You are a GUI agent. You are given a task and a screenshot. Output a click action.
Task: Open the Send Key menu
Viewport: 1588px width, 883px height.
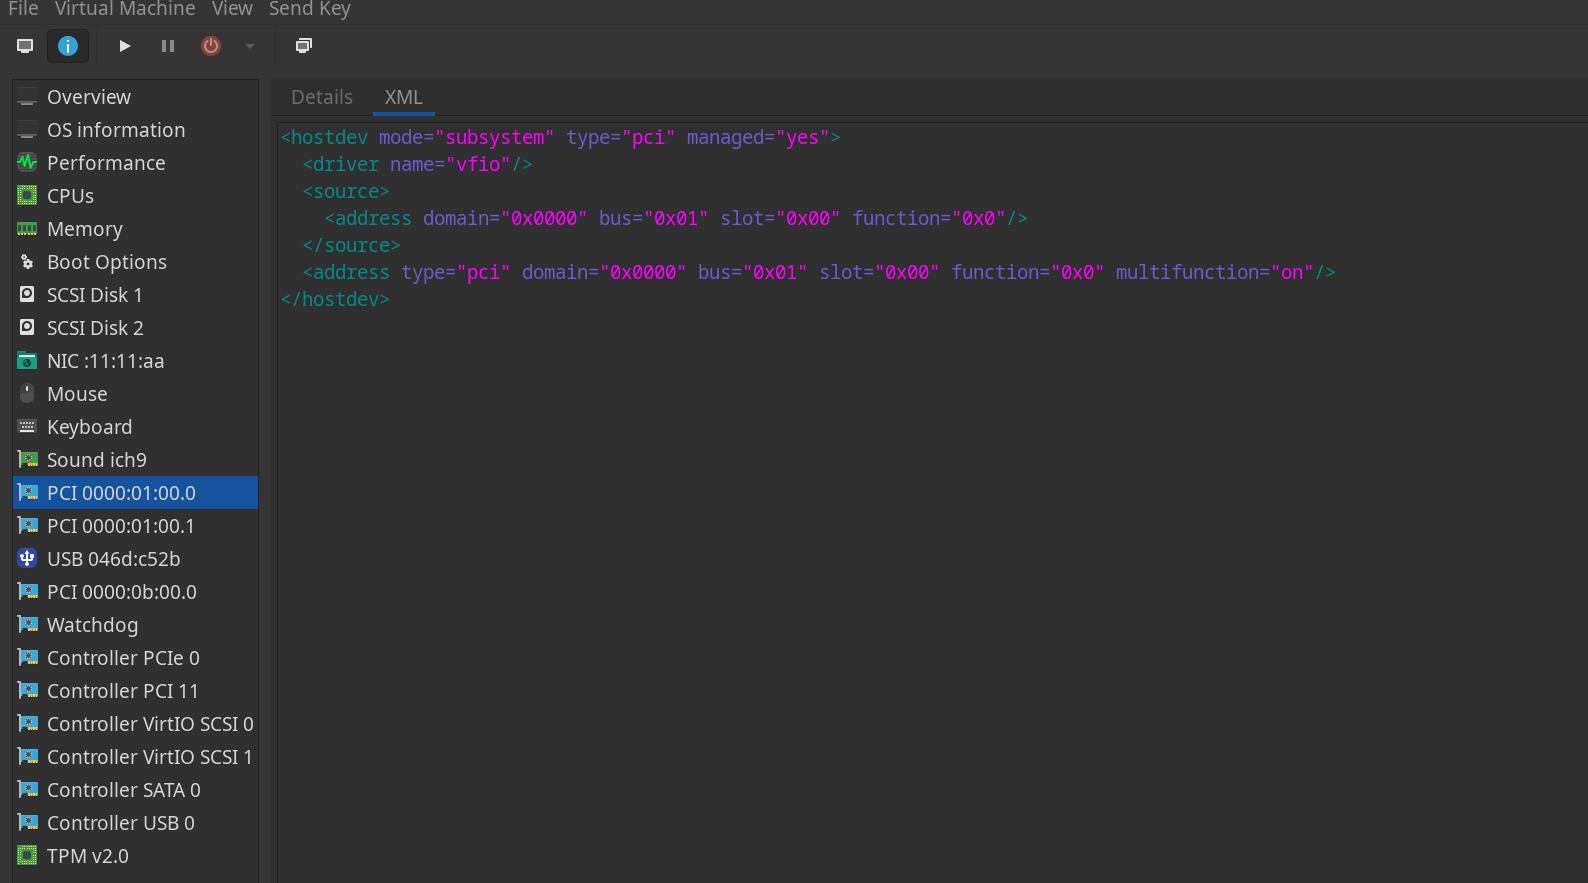pyautogui.click(x=309, y=9)
